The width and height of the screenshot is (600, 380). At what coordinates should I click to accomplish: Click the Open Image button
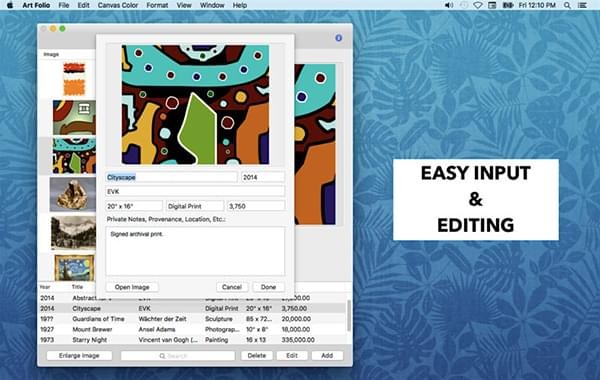[132, 287]
